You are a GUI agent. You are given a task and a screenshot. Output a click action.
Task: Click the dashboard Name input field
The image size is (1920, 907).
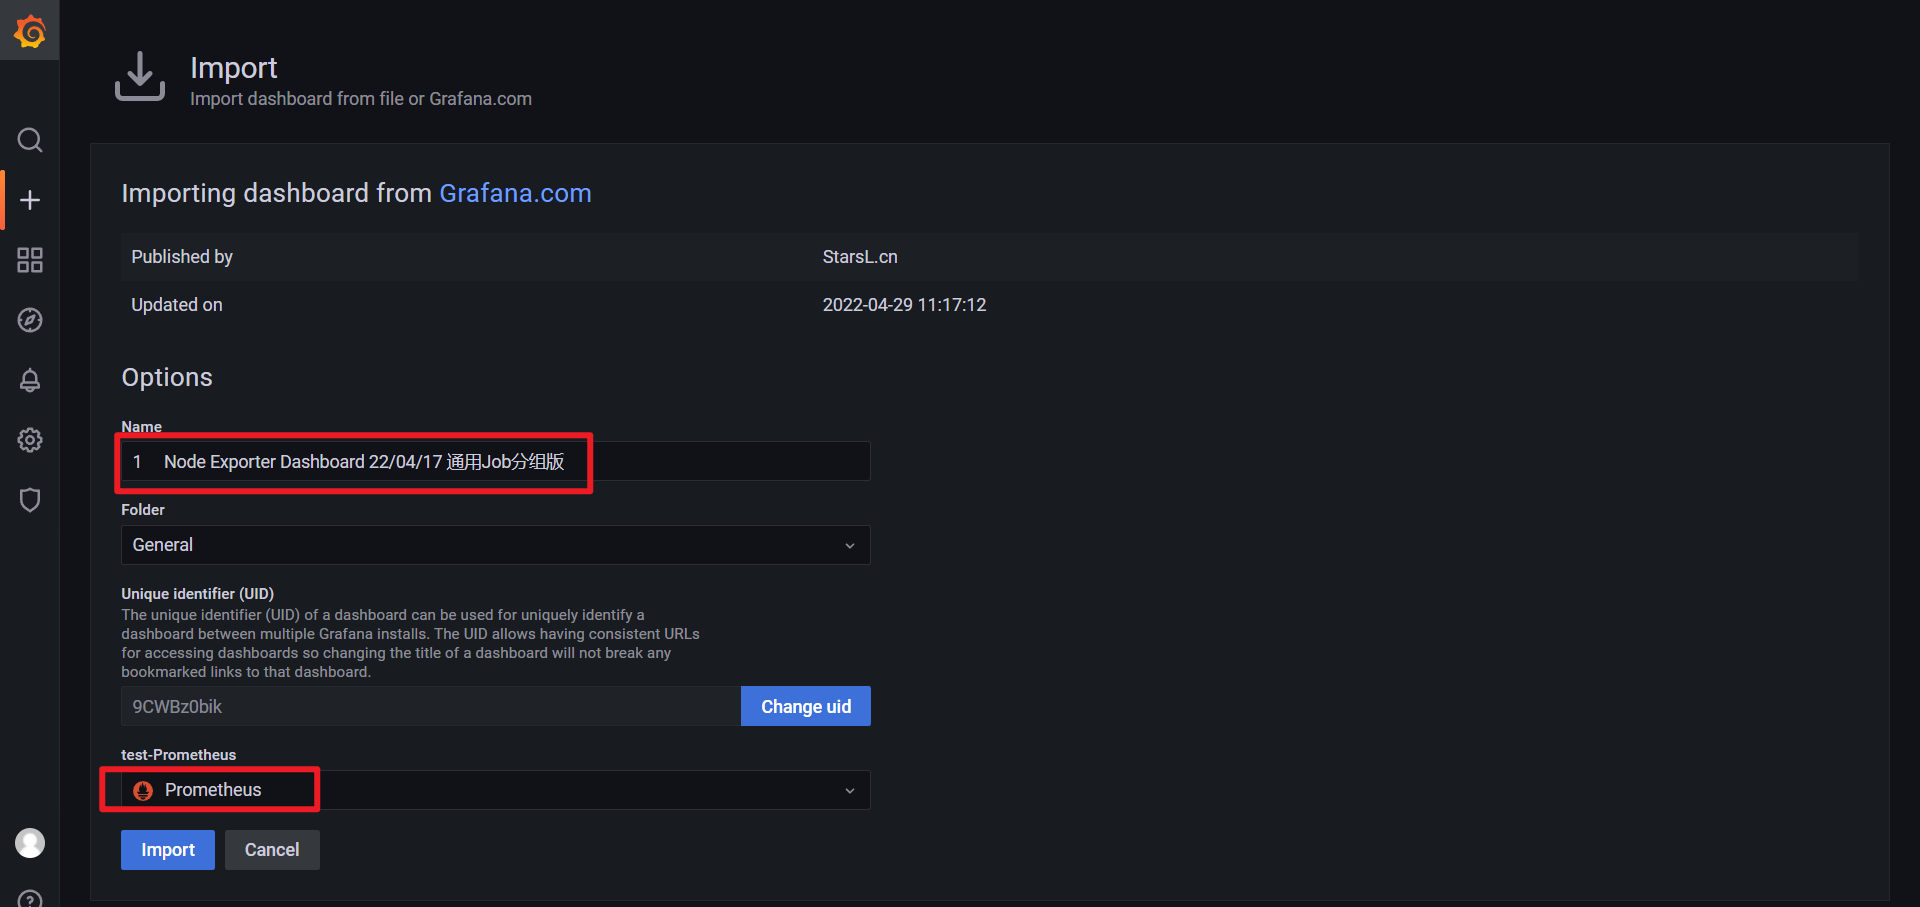(x=495, y=461)
